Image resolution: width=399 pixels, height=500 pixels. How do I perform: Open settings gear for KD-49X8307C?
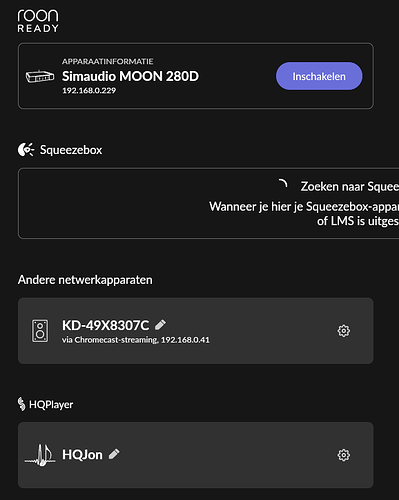pyautogui.click(x=344, y=331)
